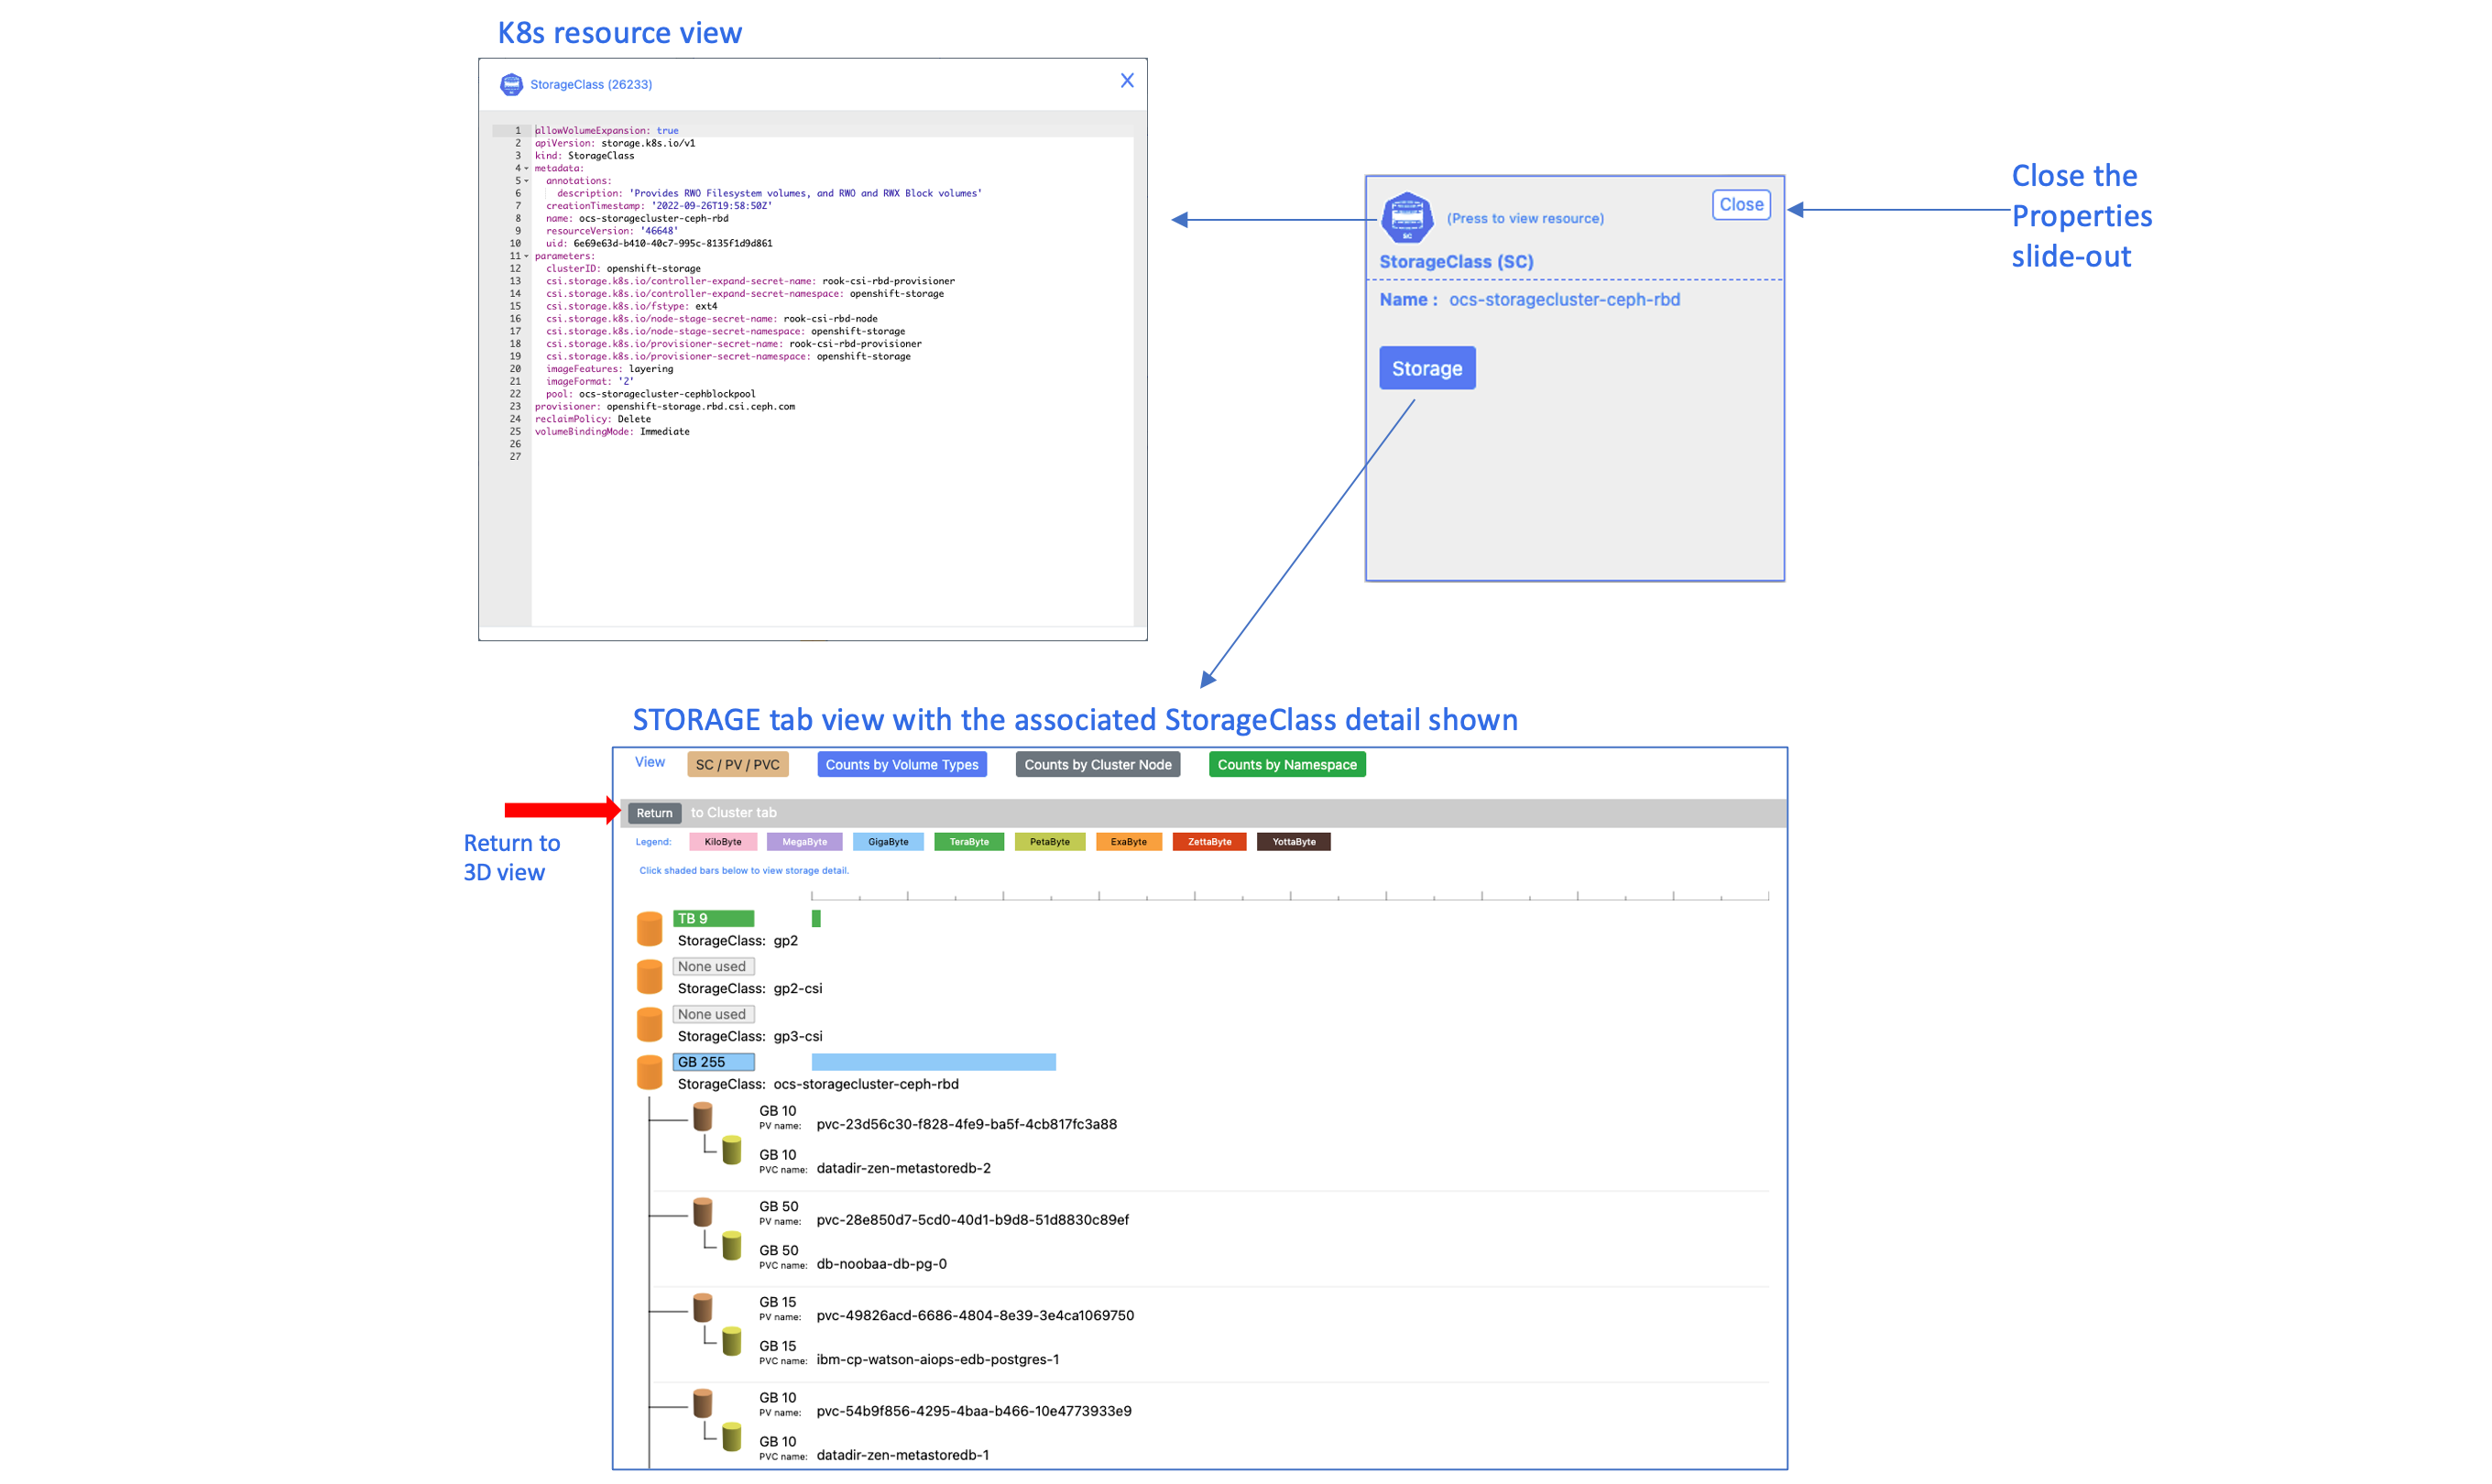Click the orange cylinder icon for gp2 StorageClass

point(649,928)
